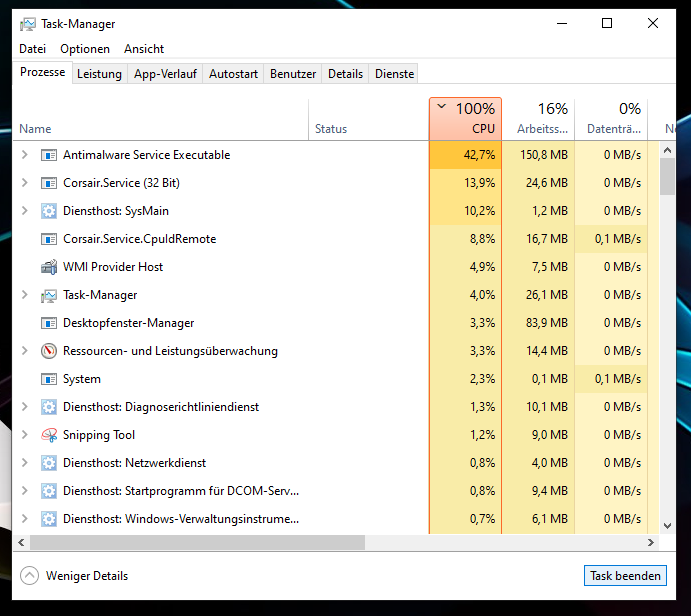Click the Diensthost: Windows-Verwaltungsinstrumente gear icon

(x=48, y=519)
